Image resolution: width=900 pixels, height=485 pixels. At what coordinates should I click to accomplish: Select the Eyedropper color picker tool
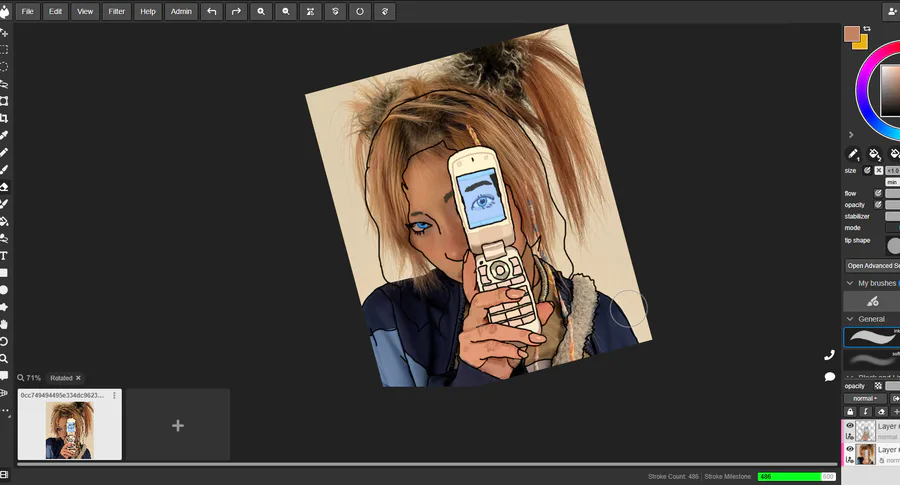(x=3, y=135)
